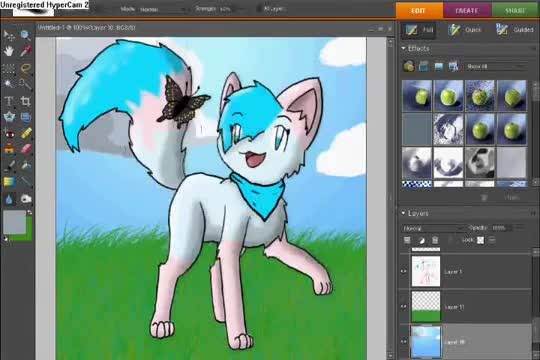540x360 pixels.
Task: Select the Lasso tool
Action: pyautogui.click(x=25, y=68)
